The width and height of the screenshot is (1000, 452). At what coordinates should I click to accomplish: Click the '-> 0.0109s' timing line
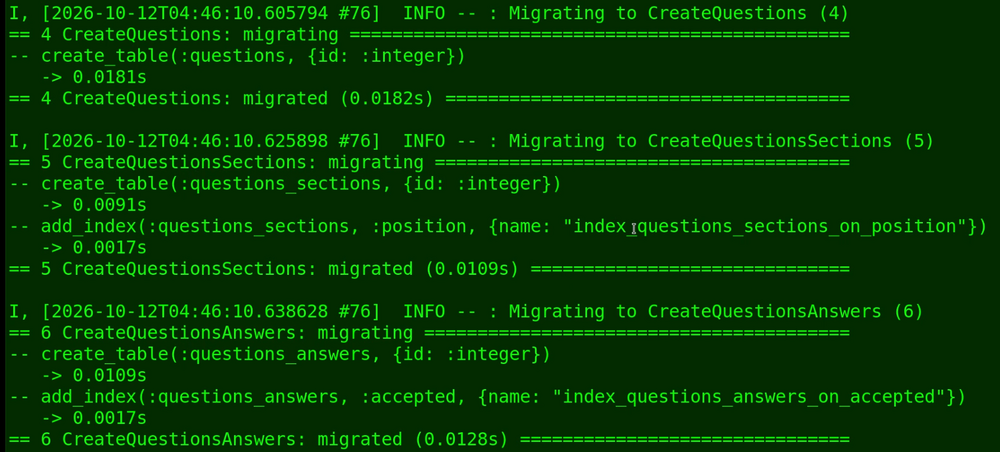(x=94, y=375)
